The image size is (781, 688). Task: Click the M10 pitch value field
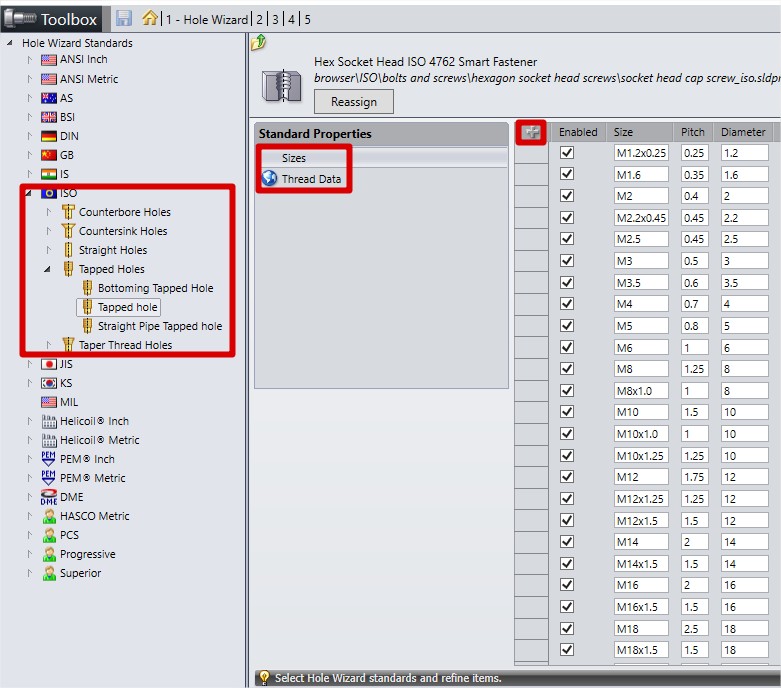693,412
